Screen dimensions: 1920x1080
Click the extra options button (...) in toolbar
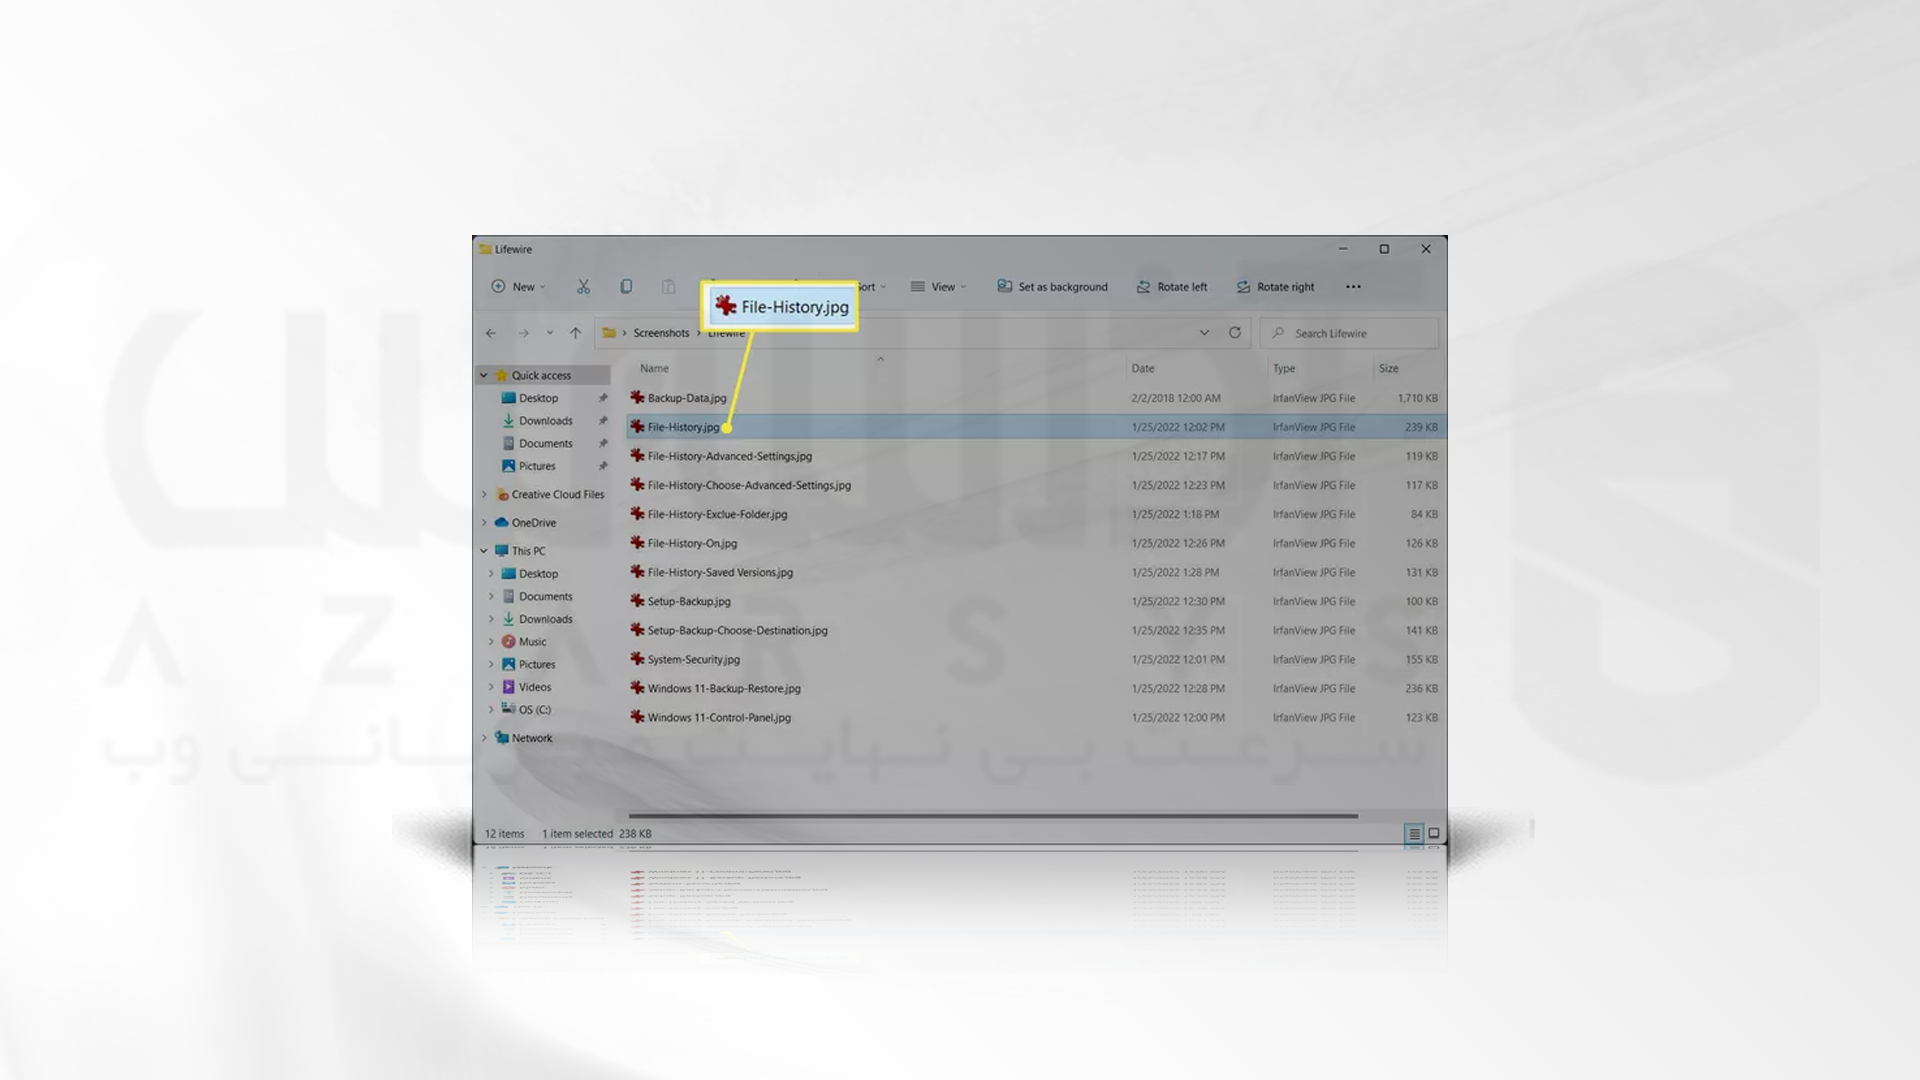click(x=1353, y=286)
